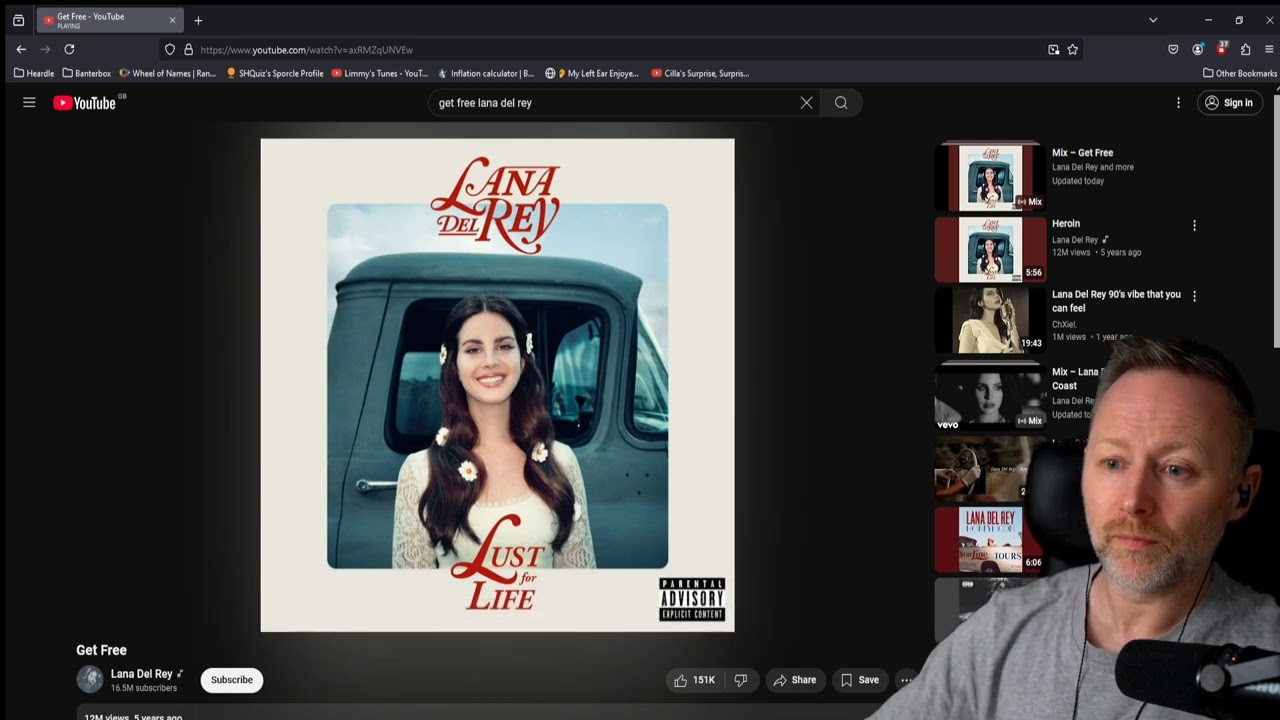Open Heroin video options menu
1280x720 pixels.
(x=1194, y=226)
